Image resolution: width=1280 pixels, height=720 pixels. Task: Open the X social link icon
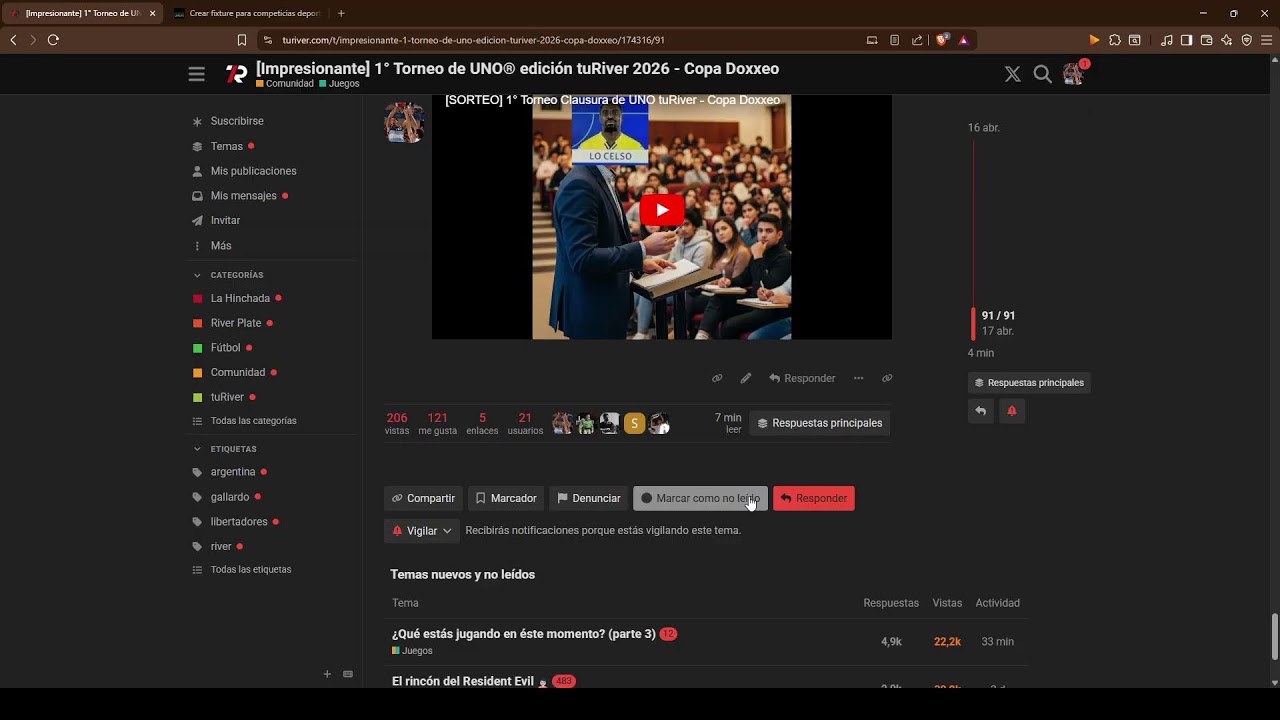tap(1012, 74)
